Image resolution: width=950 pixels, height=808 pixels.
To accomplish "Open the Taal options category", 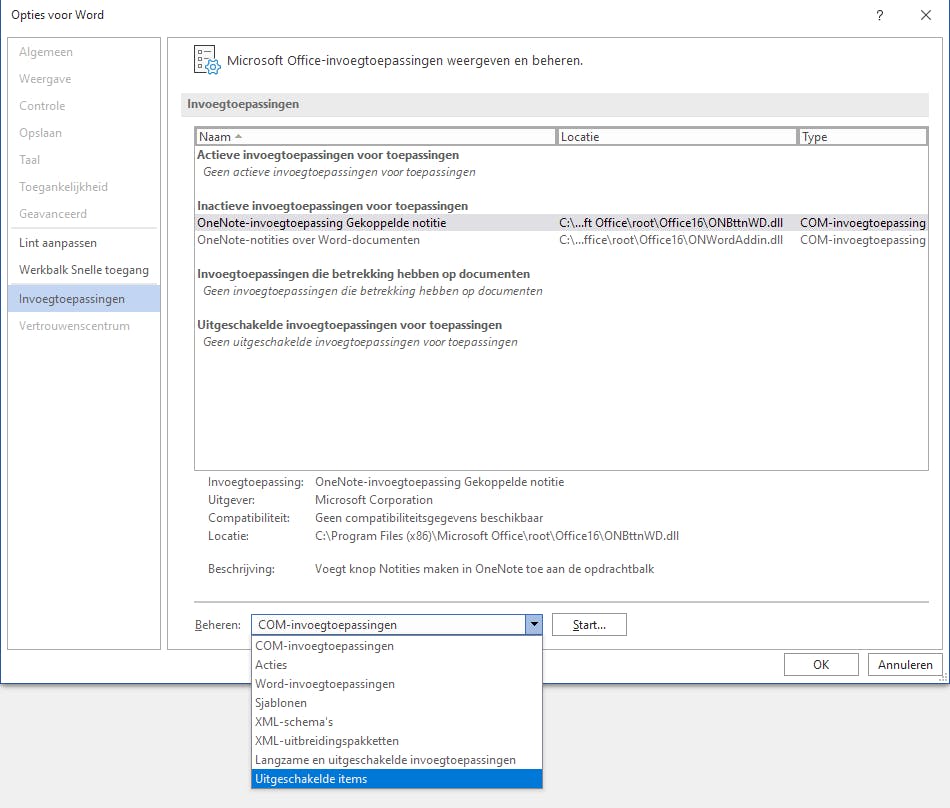I will pyautogui.click(x=84, y=160).
